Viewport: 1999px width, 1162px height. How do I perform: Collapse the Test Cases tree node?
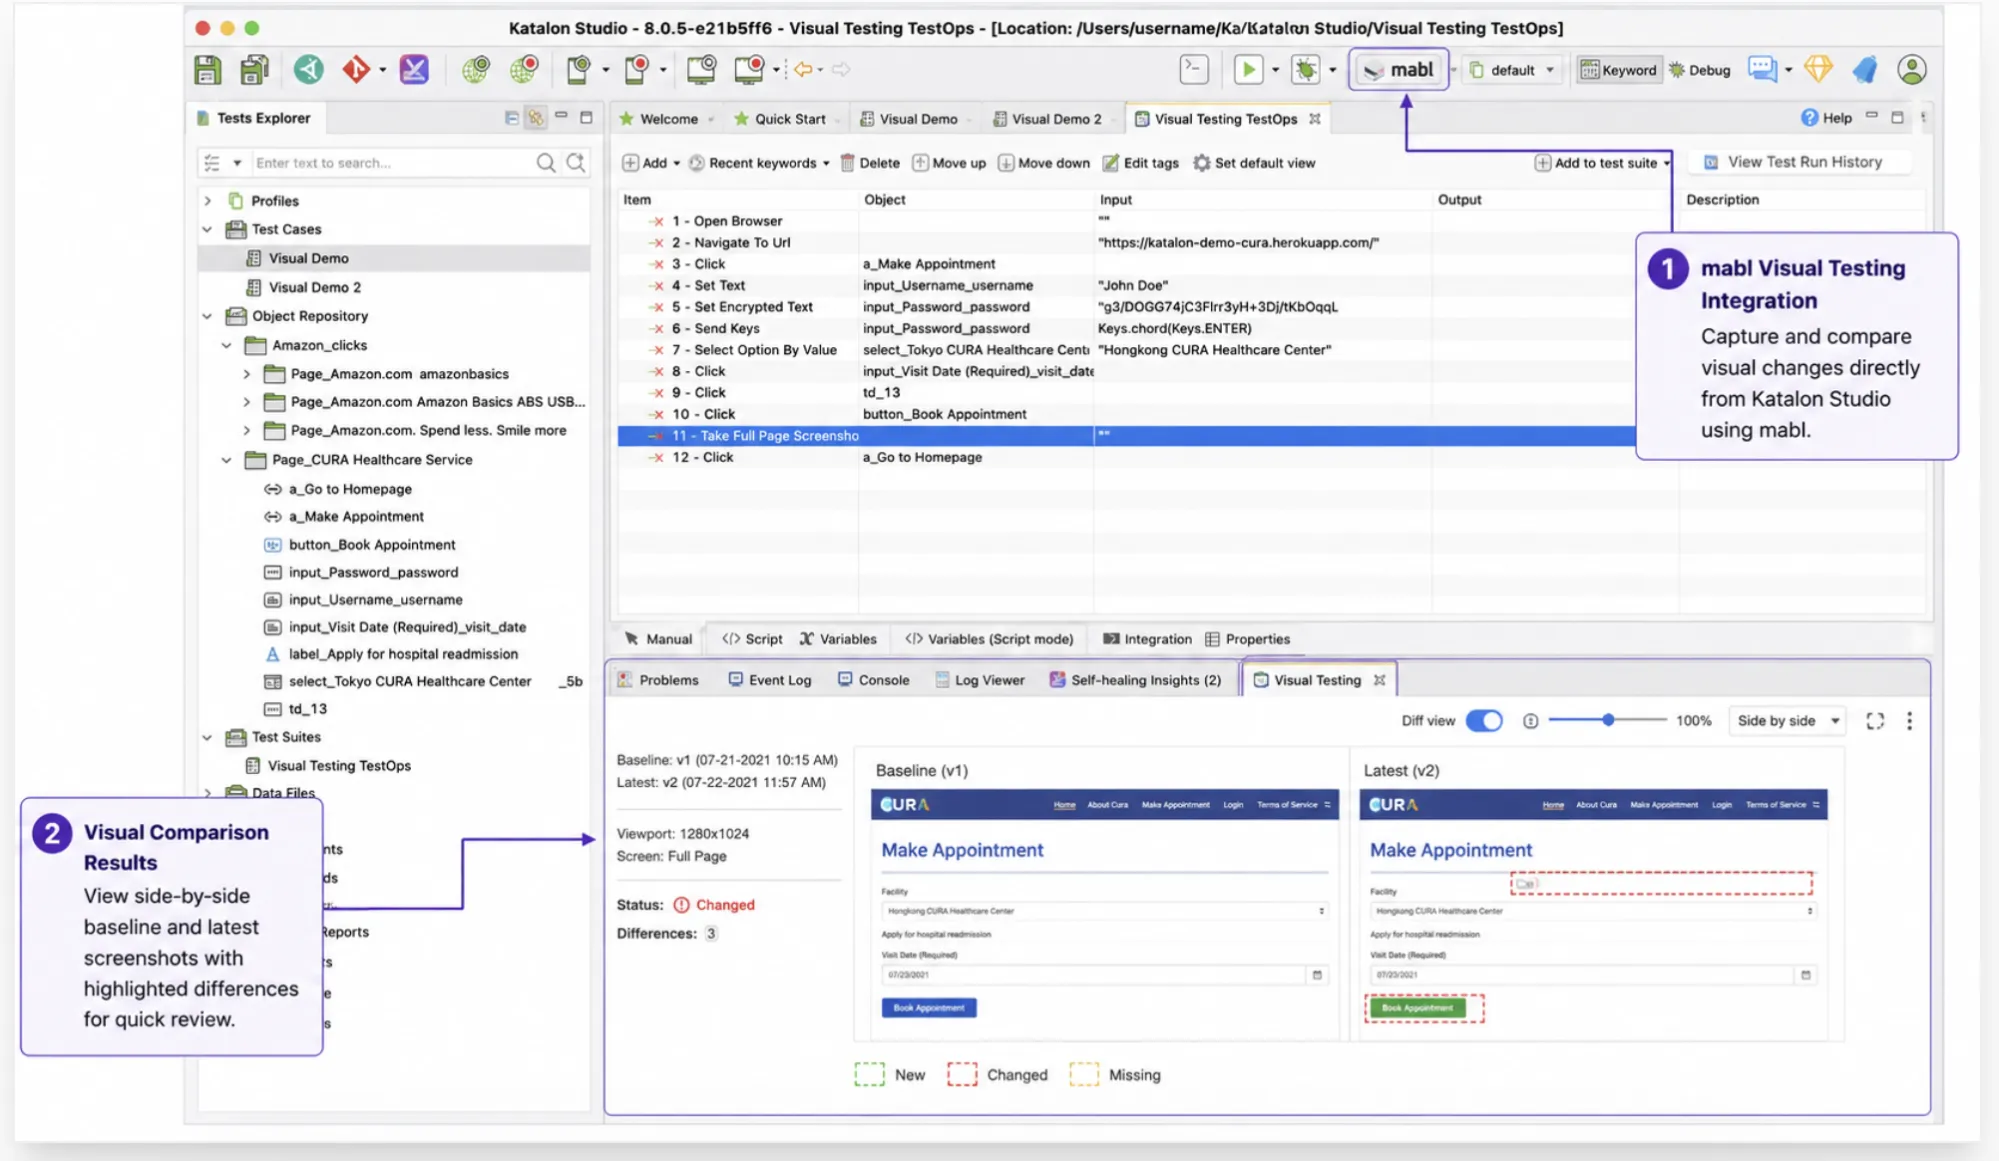tap(208, 229)
